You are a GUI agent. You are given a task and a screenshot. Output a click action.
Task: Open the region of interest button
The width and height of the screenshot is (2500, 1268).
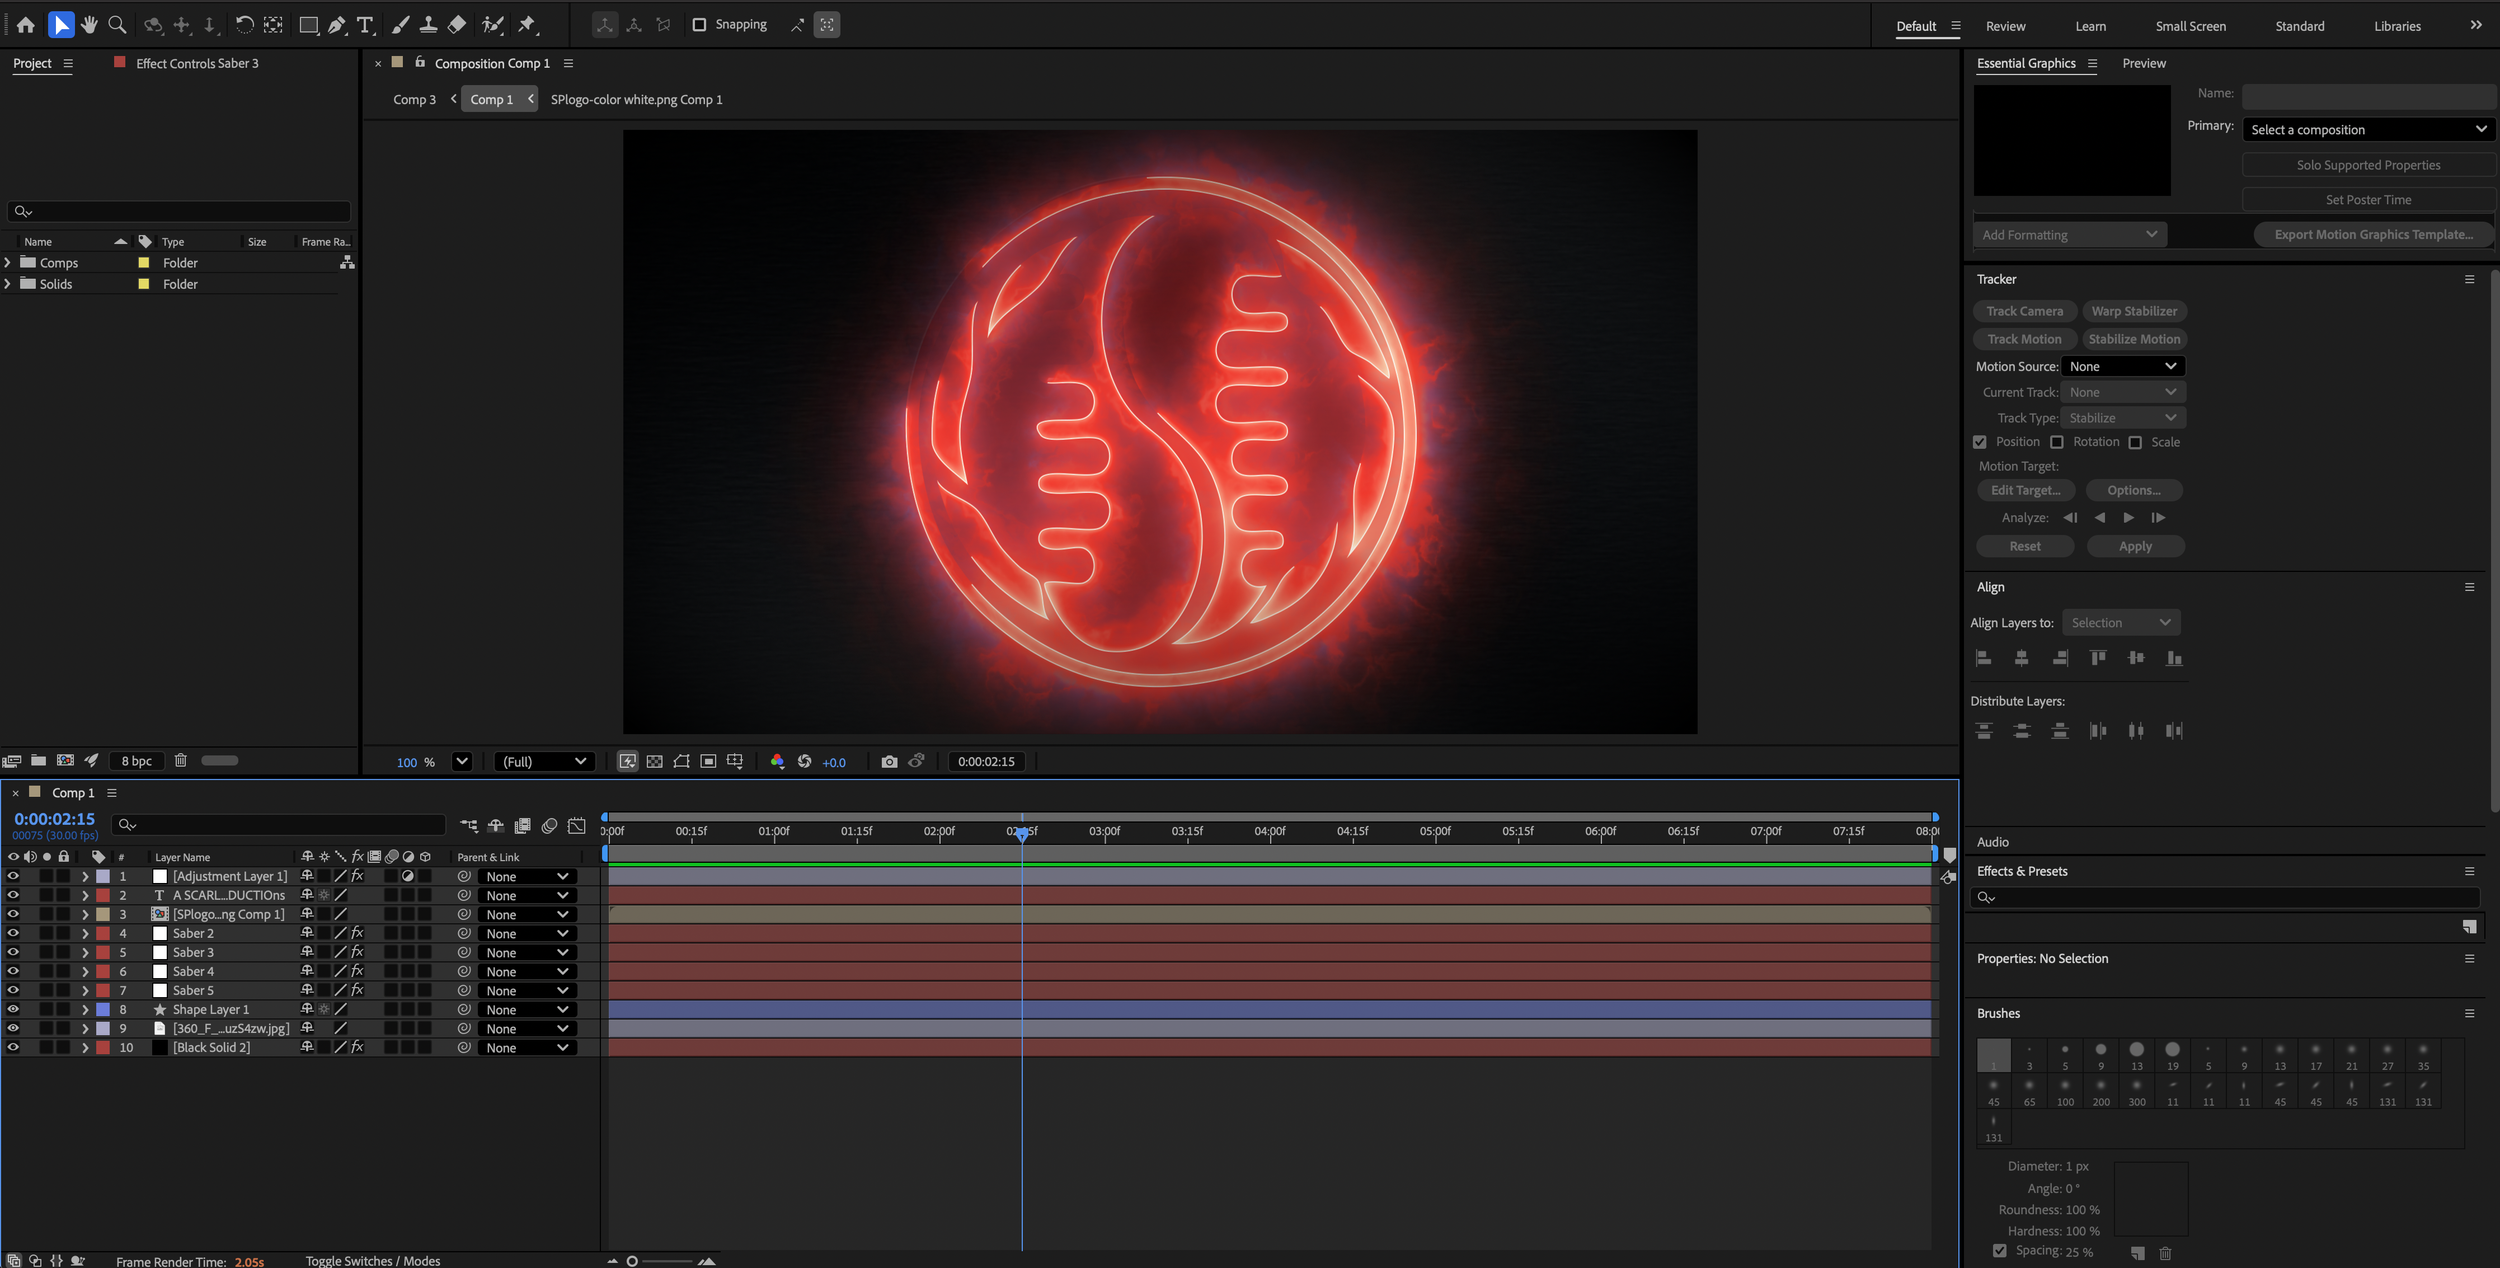[x=708, y=762]
